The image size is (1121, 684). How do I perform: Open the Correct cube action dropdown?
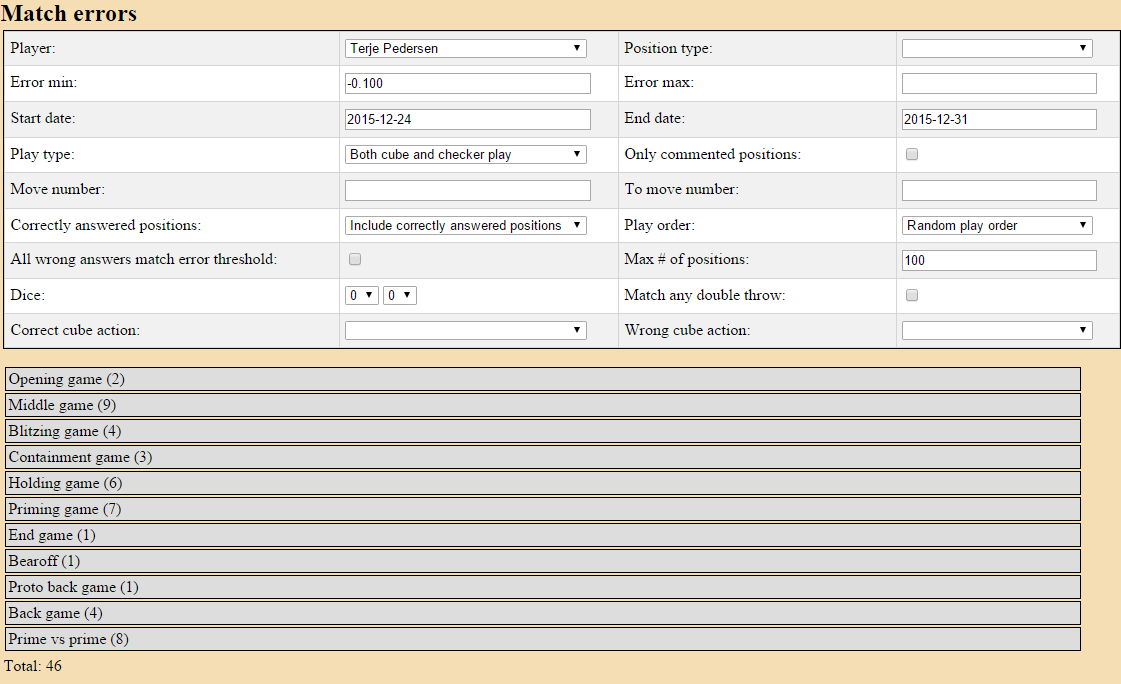465,330
